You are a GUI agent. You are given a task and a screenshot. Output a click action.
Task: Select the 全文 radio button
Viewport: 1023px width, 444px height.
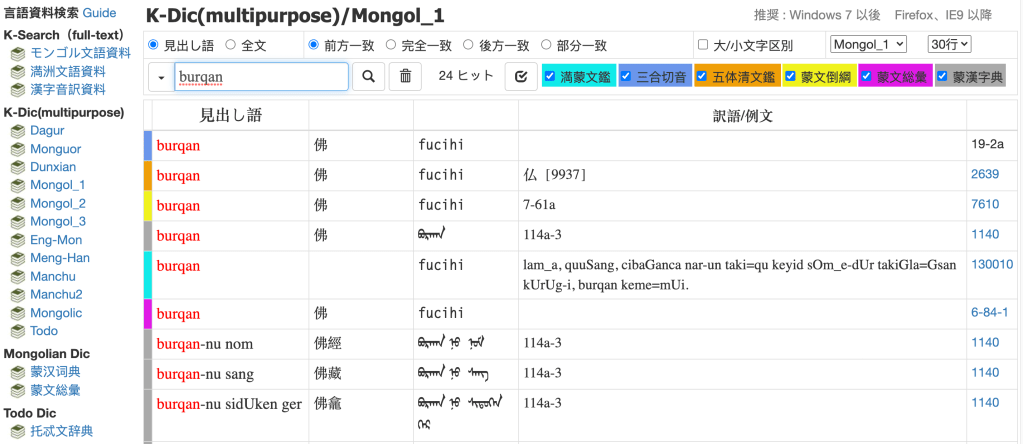pyautogui.click(x=231, y=45)
